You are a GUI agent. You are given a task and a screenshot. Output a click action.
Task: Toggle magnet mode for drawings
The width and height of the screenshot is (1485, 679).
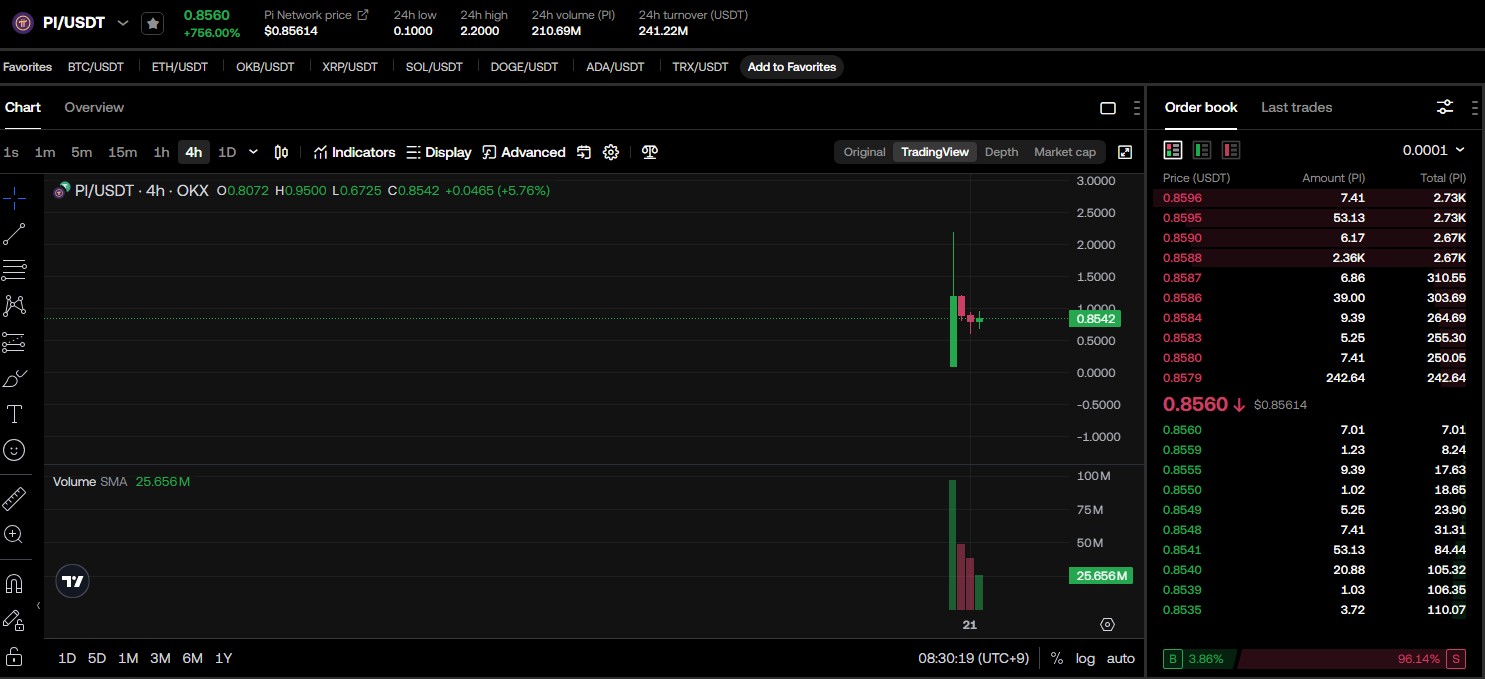[x=14, y=583]
